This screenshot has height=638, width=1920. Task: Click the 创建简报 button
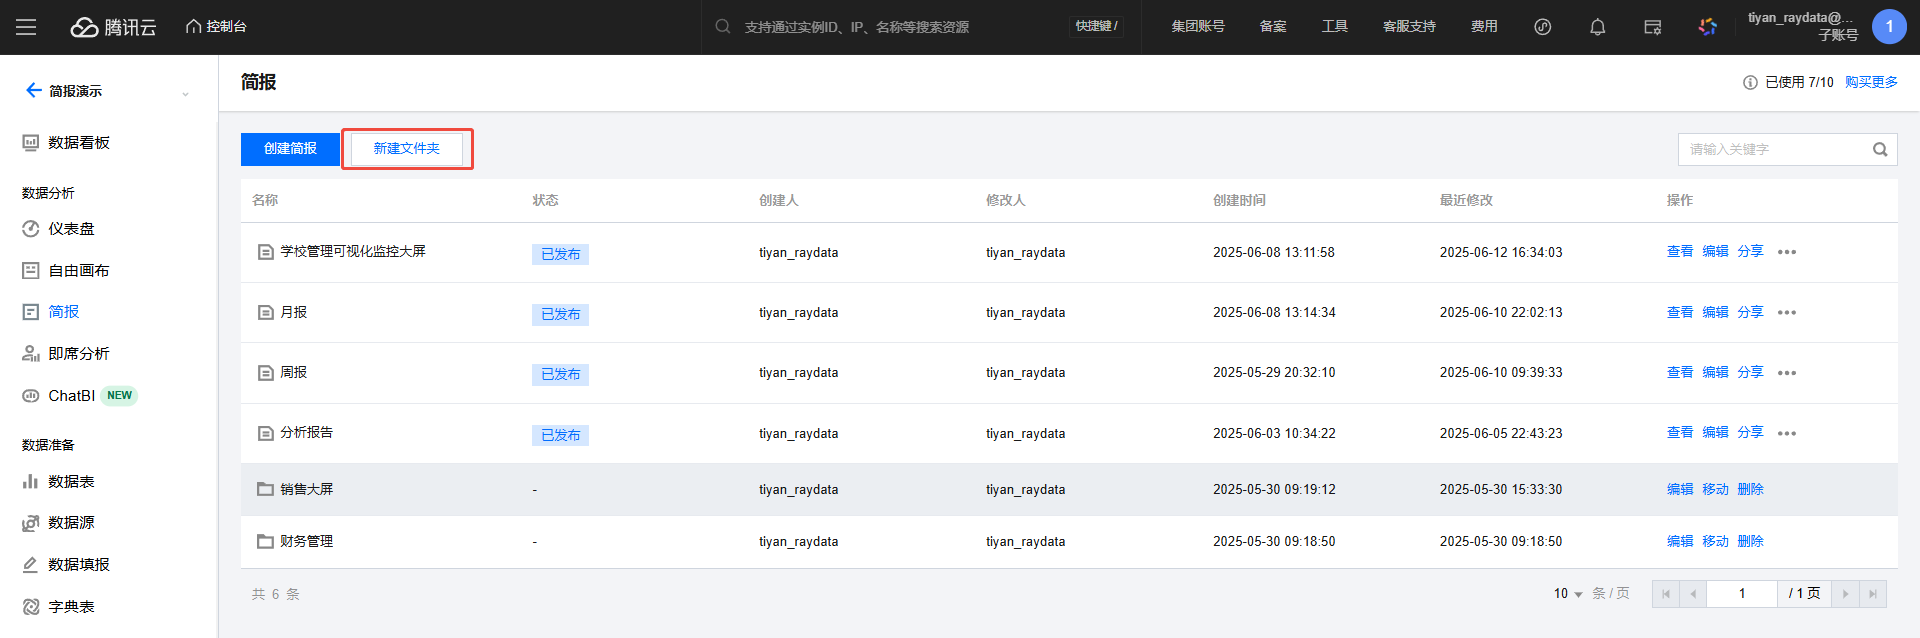[290, 149]
